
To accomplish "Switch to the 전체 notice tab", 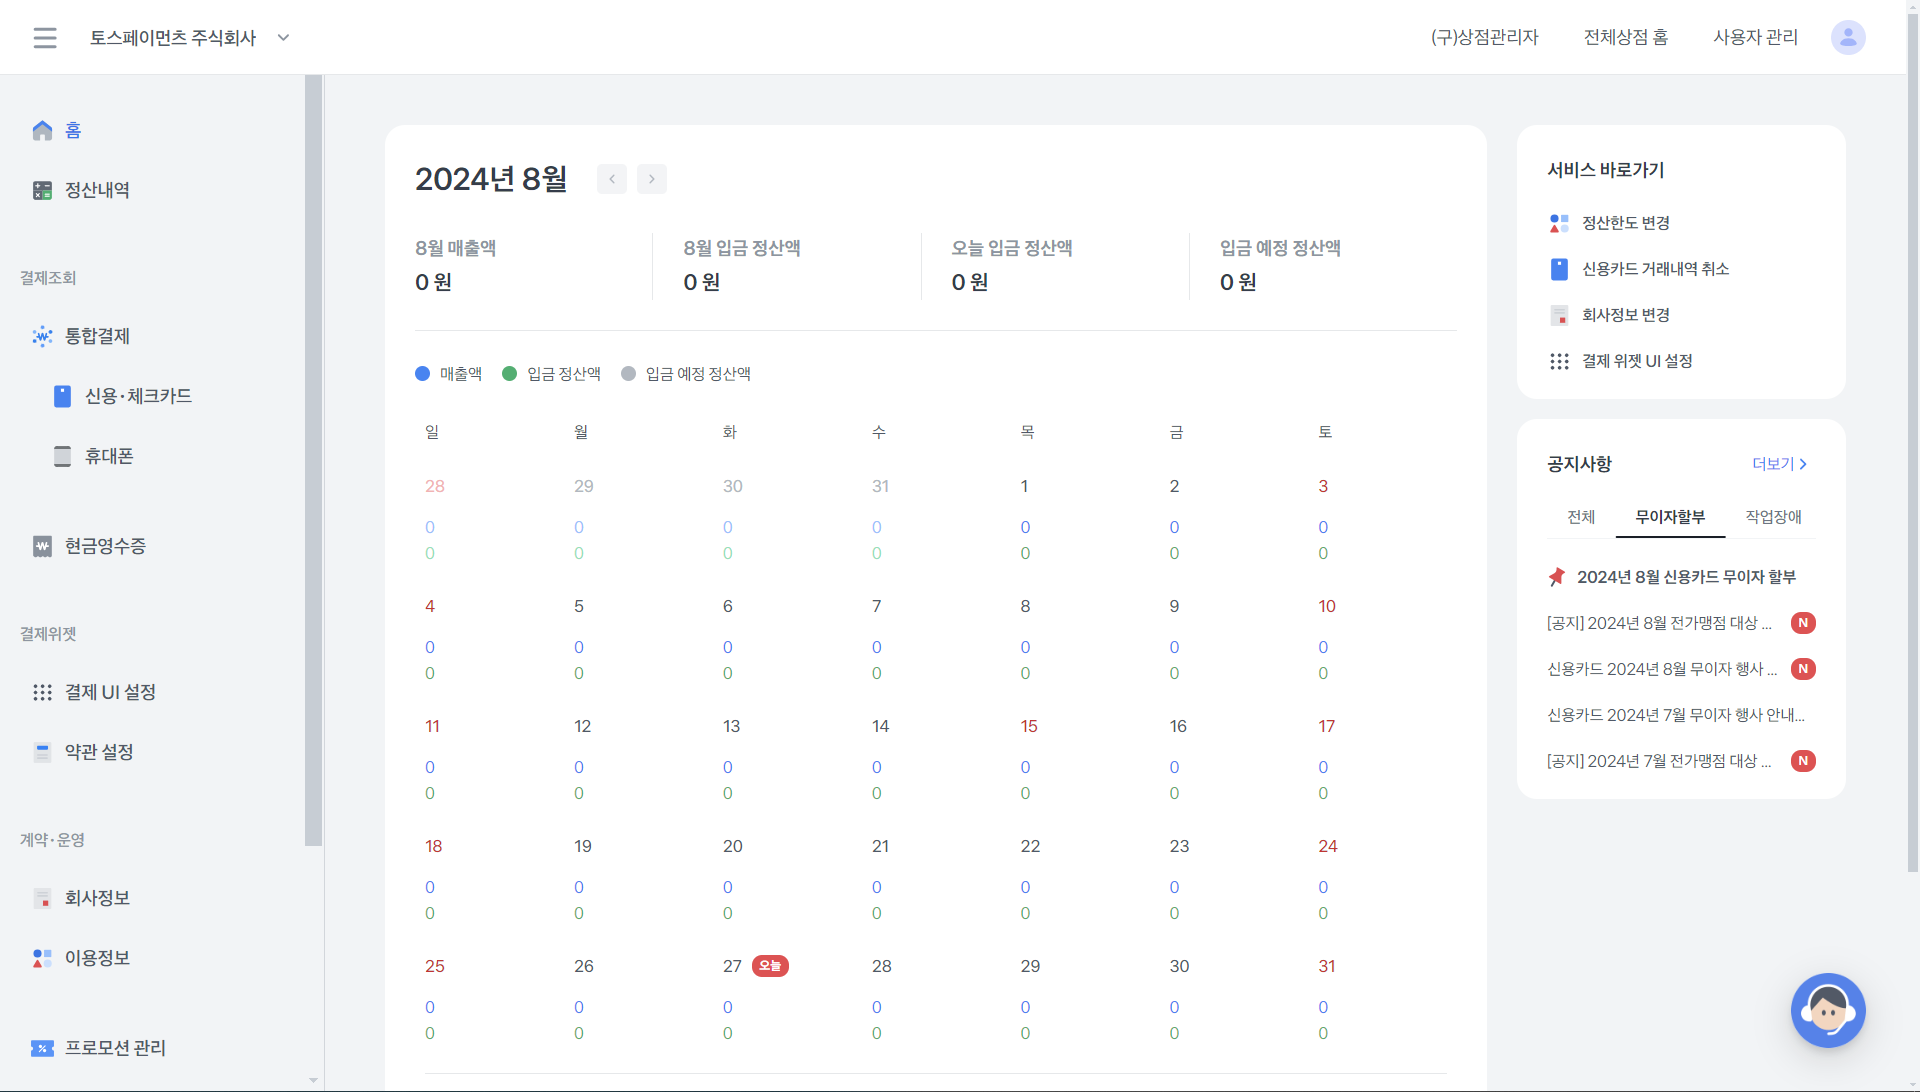I will point(1581,517).
